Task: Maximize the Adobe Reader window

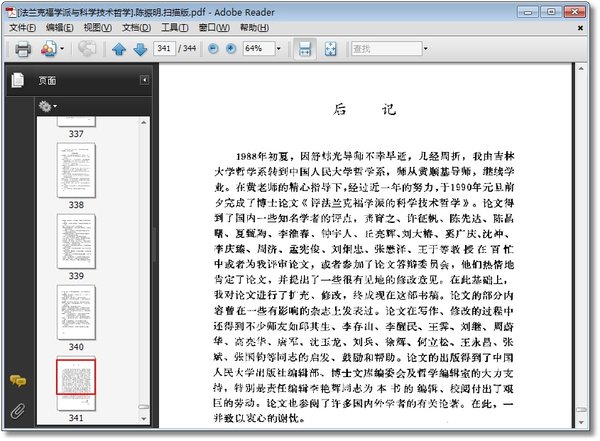Action: [551, 12]
